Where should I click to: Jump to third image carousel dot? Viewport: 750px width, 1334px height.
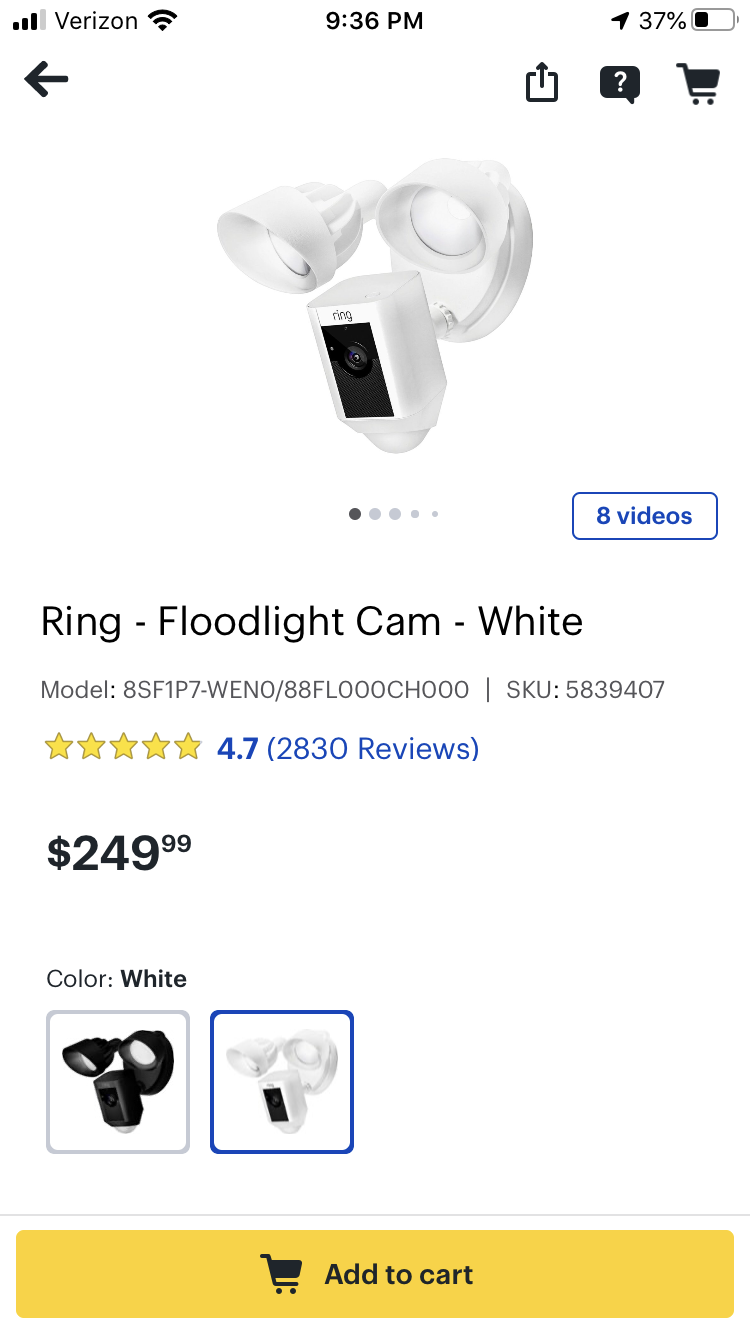(x=395, y=514)
